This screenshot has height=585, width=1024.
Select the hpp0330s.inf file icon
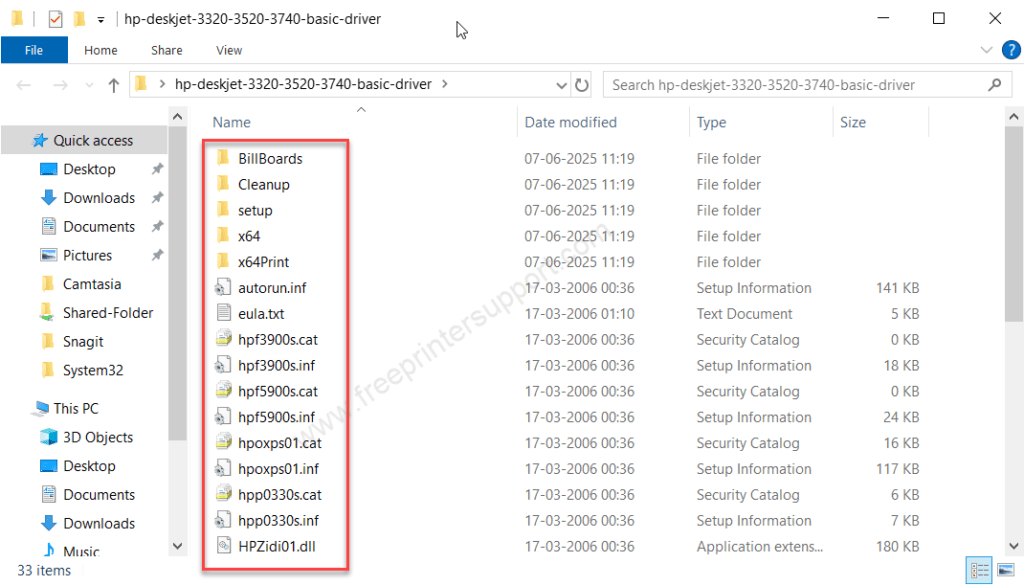tap(223, 520)
